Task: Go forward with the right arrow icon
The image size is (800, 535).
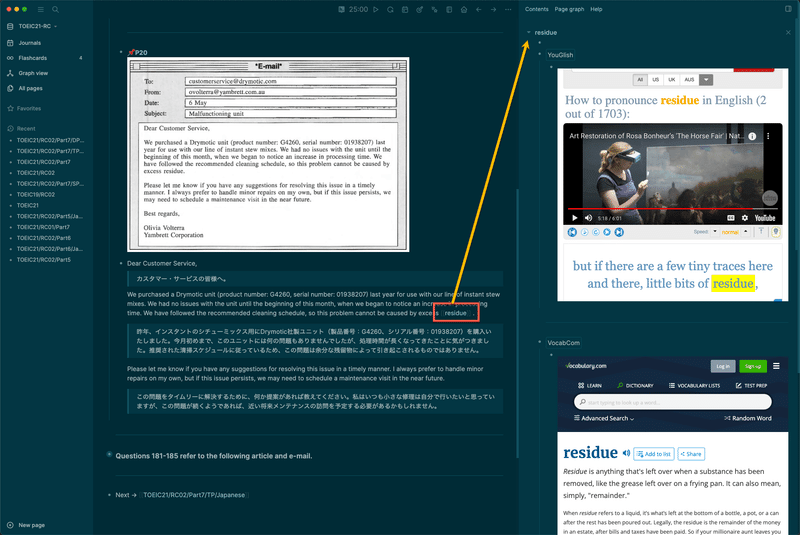Action: pyautogui.click(x=493, y=9)
